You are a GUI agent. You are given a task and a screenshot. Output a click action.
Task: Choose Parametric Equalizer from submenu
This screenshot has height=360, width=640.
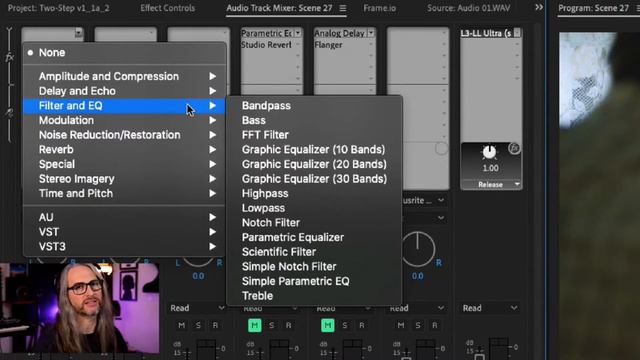click(314, 238)
